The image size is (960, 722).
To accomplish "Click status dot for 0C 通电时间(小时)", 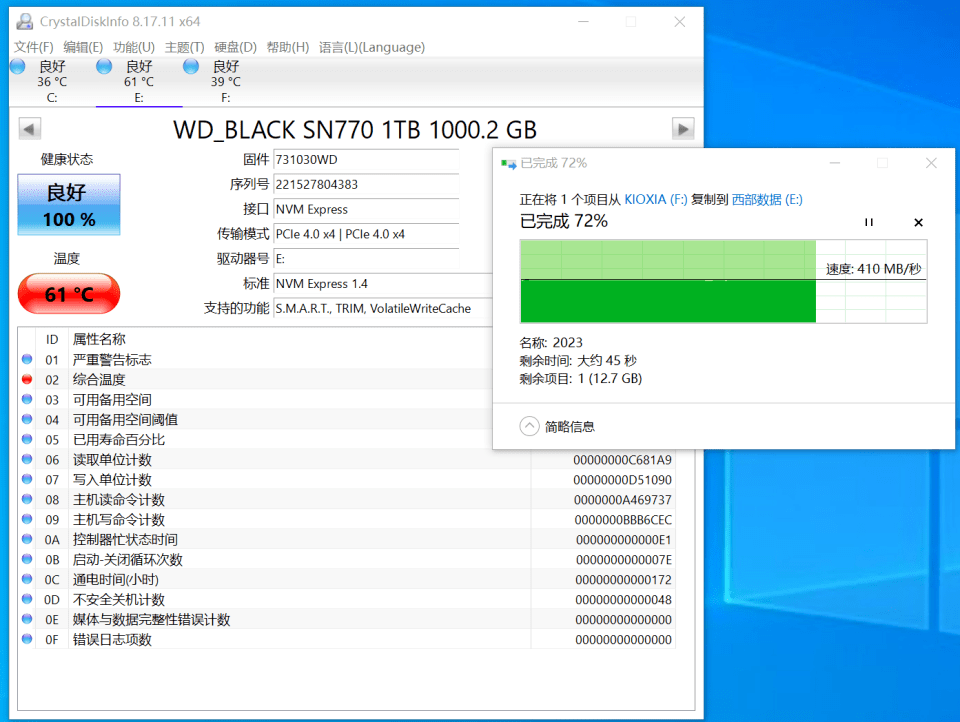I will pos(27,579).
